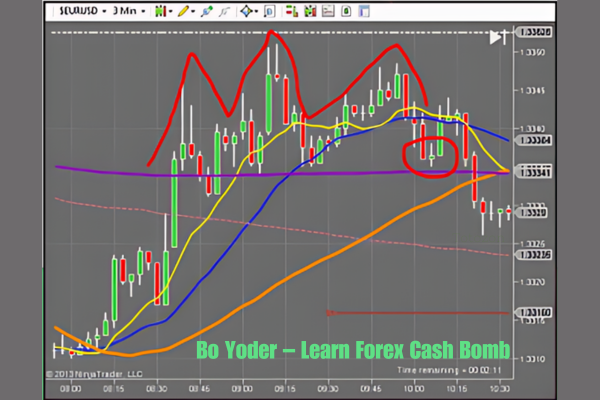Select the red horizontal line on the chart

coord(417,313)
